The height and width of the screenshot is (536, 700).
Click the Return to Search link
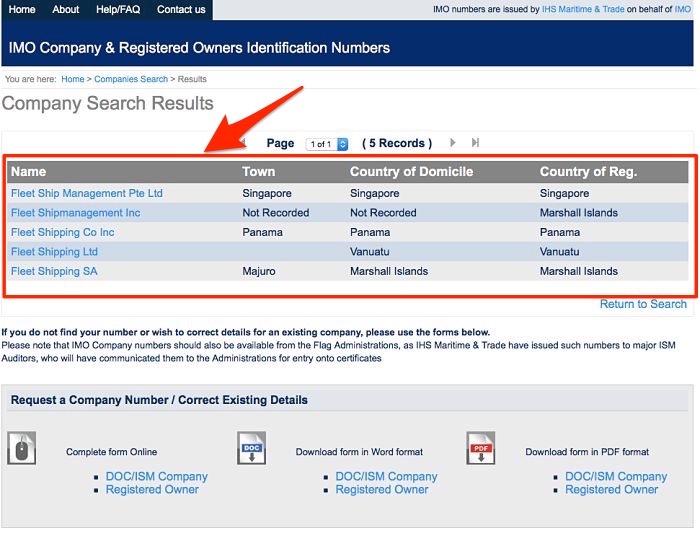(x=643, y=304)
